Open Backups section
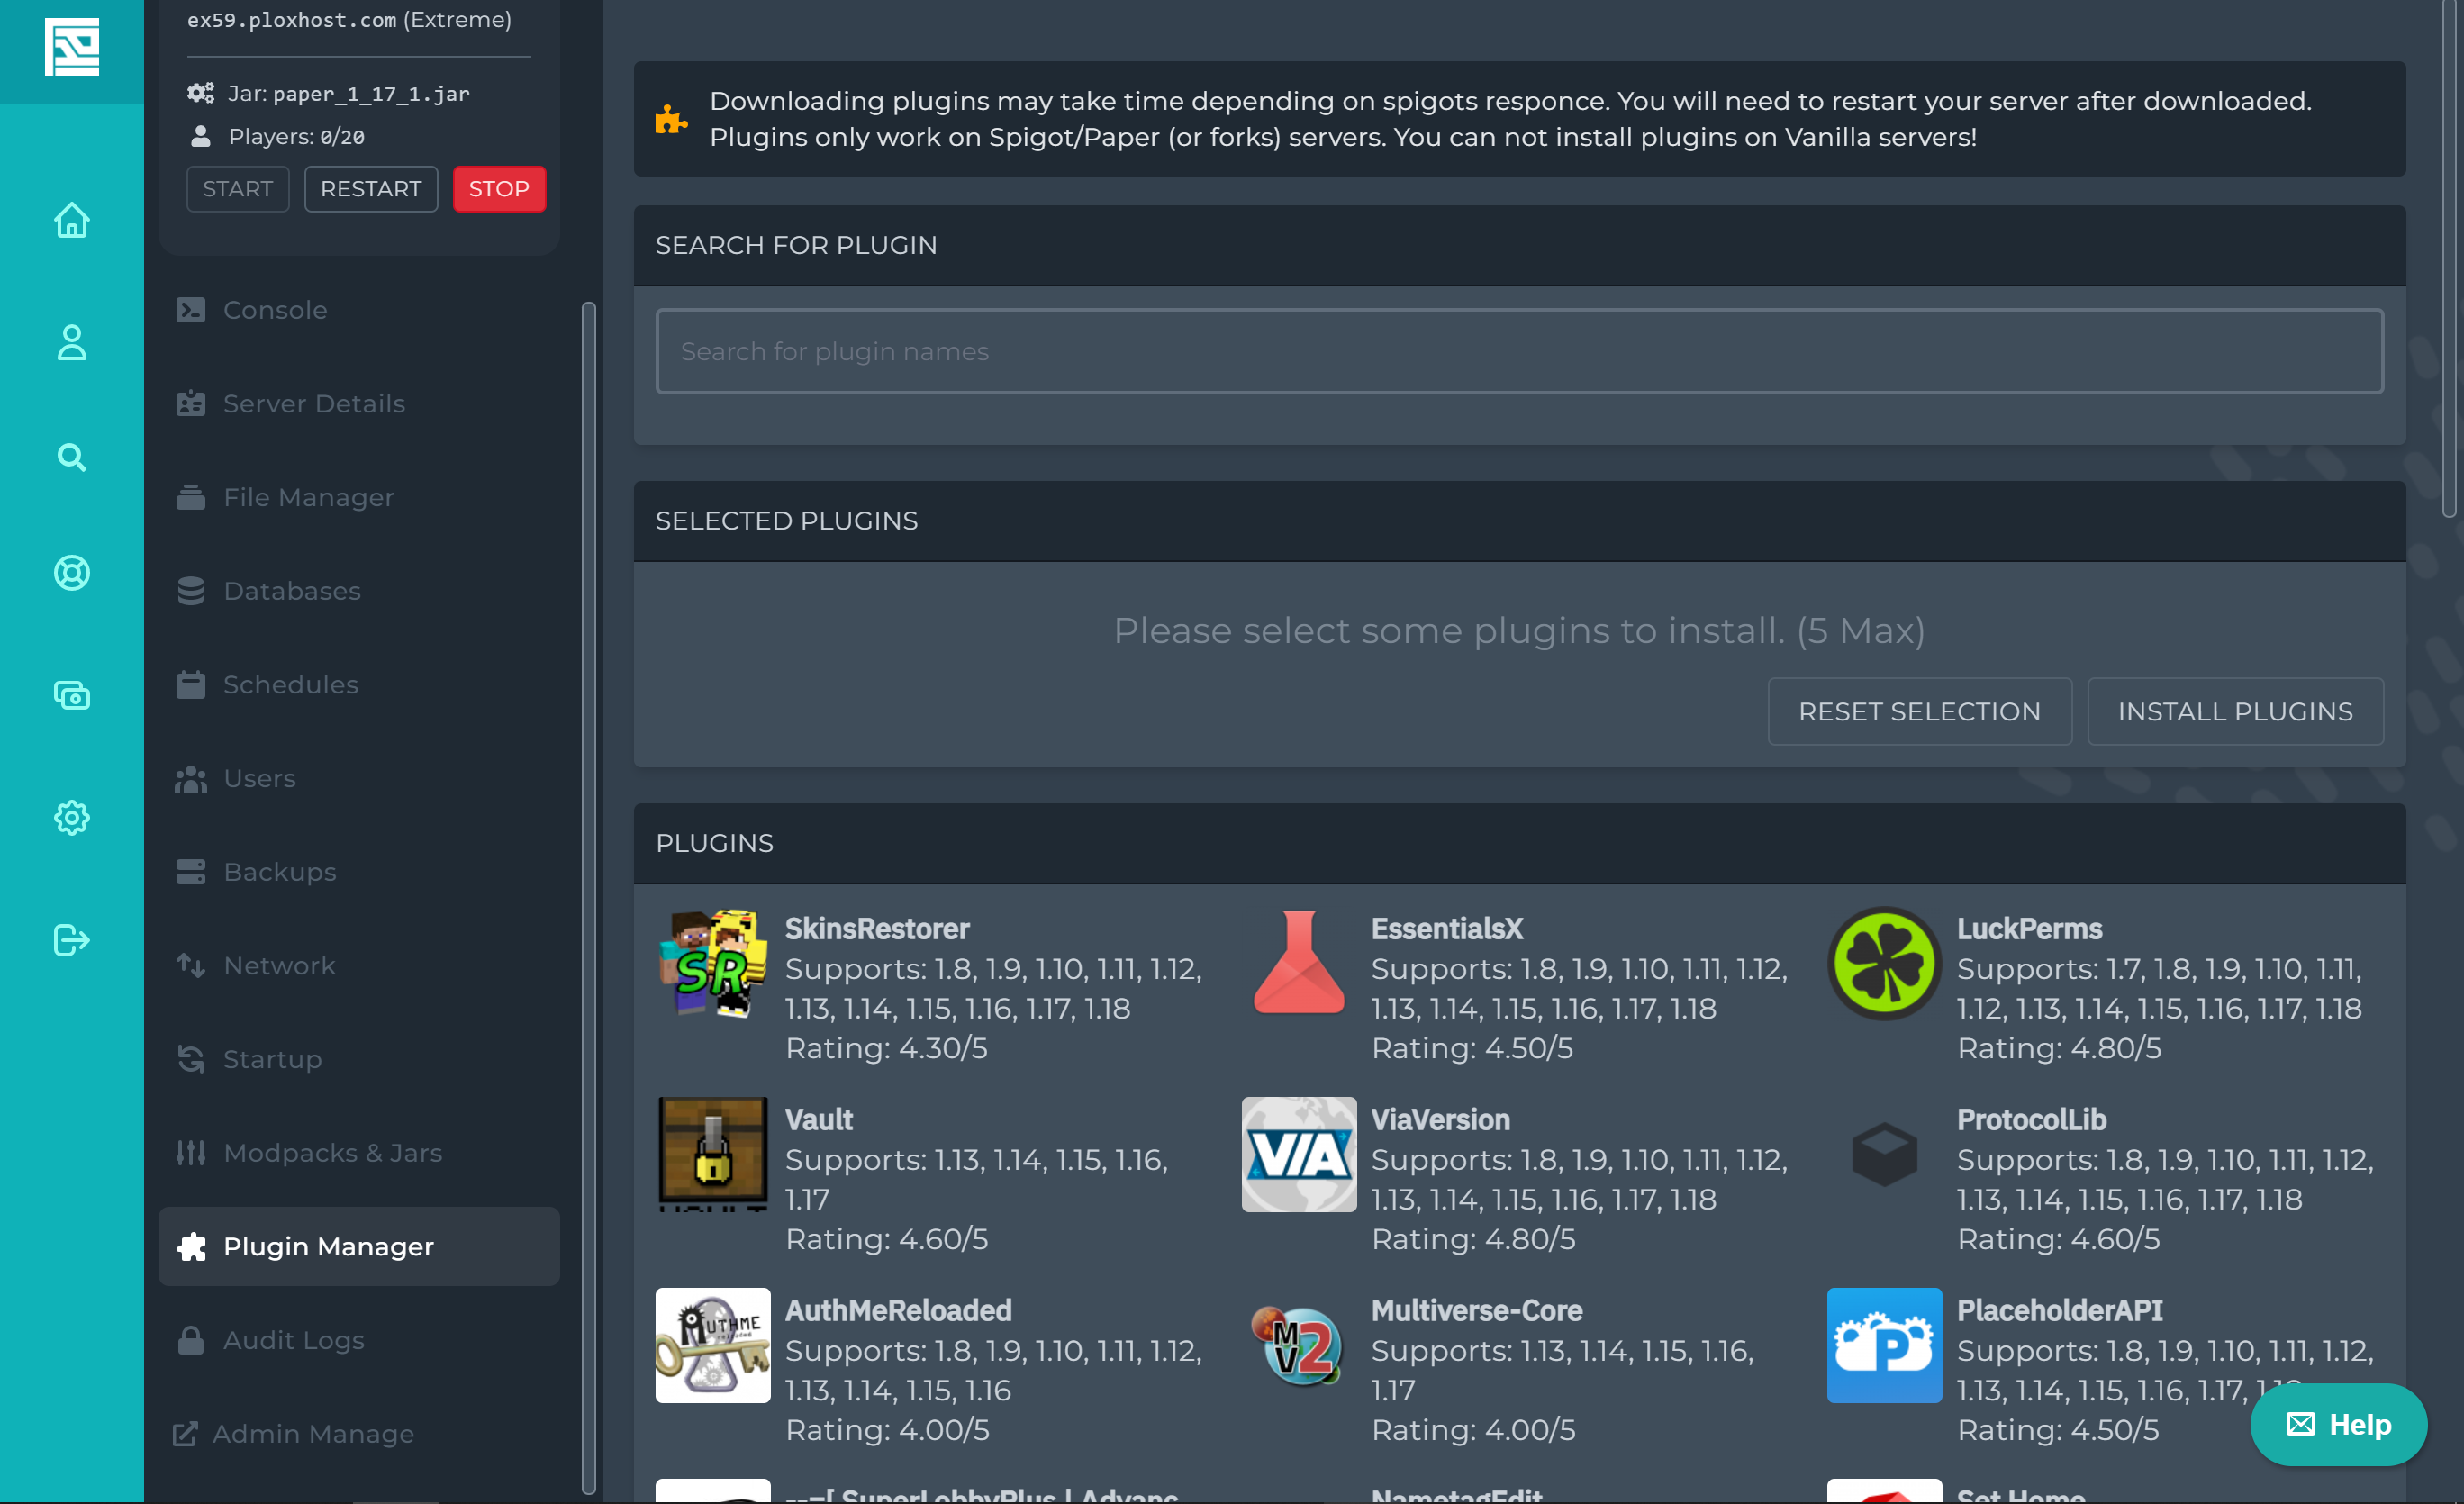 [x=359, y=872]
